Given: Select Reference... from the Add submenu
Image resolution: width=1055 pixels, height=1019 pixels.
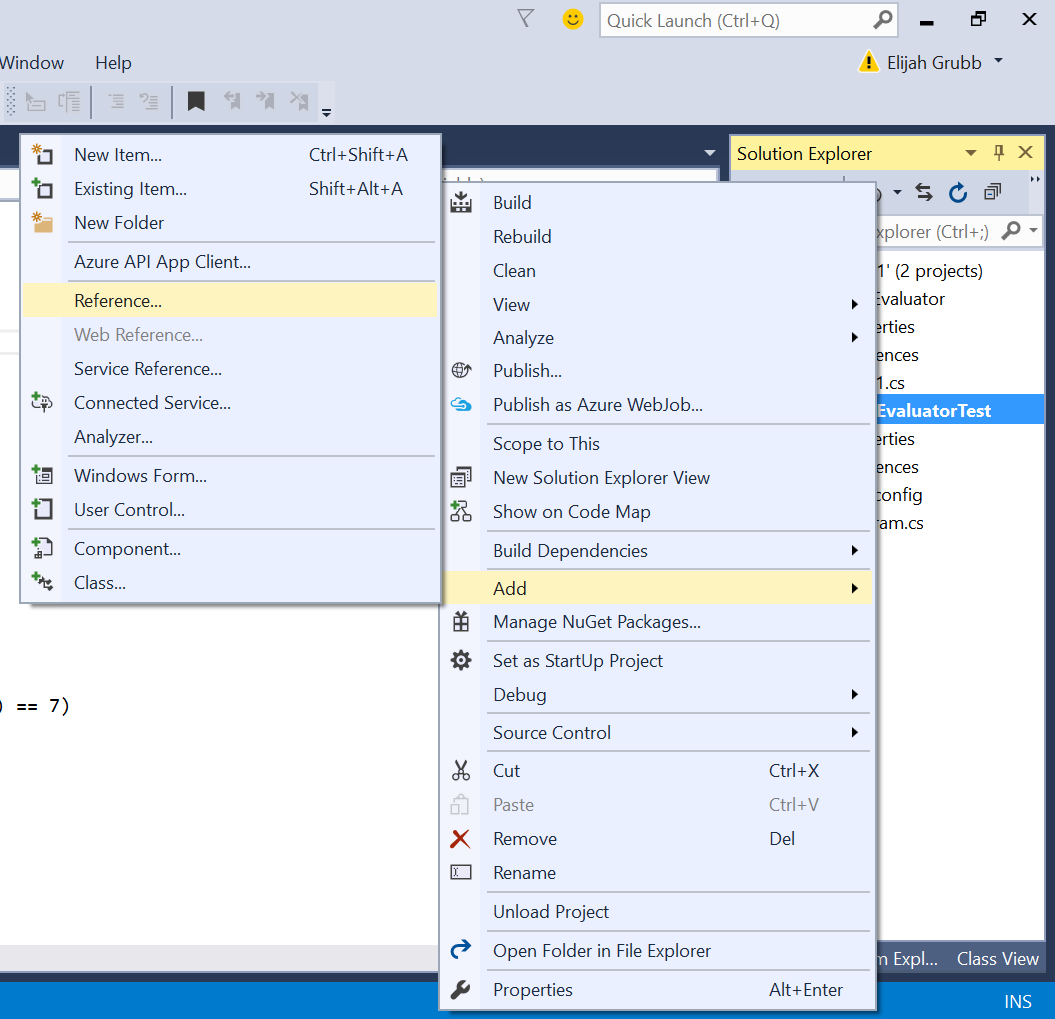Looking at the screenshot, I should 118,301.
